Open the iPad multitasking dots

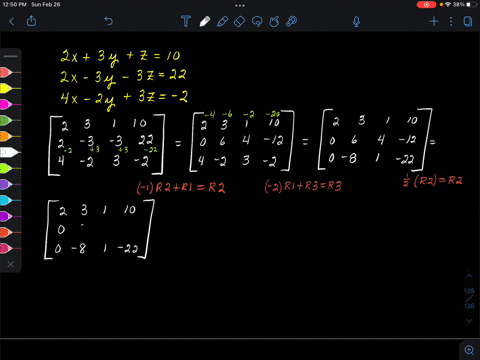point(240,5)
